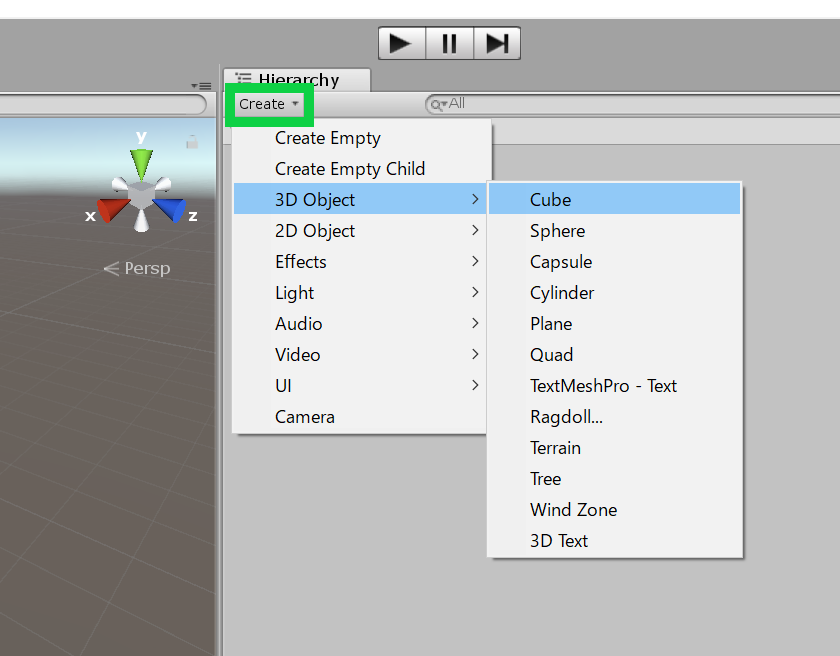
Task: Open the Create dropdown in Hierarchy
Action: 268,104
